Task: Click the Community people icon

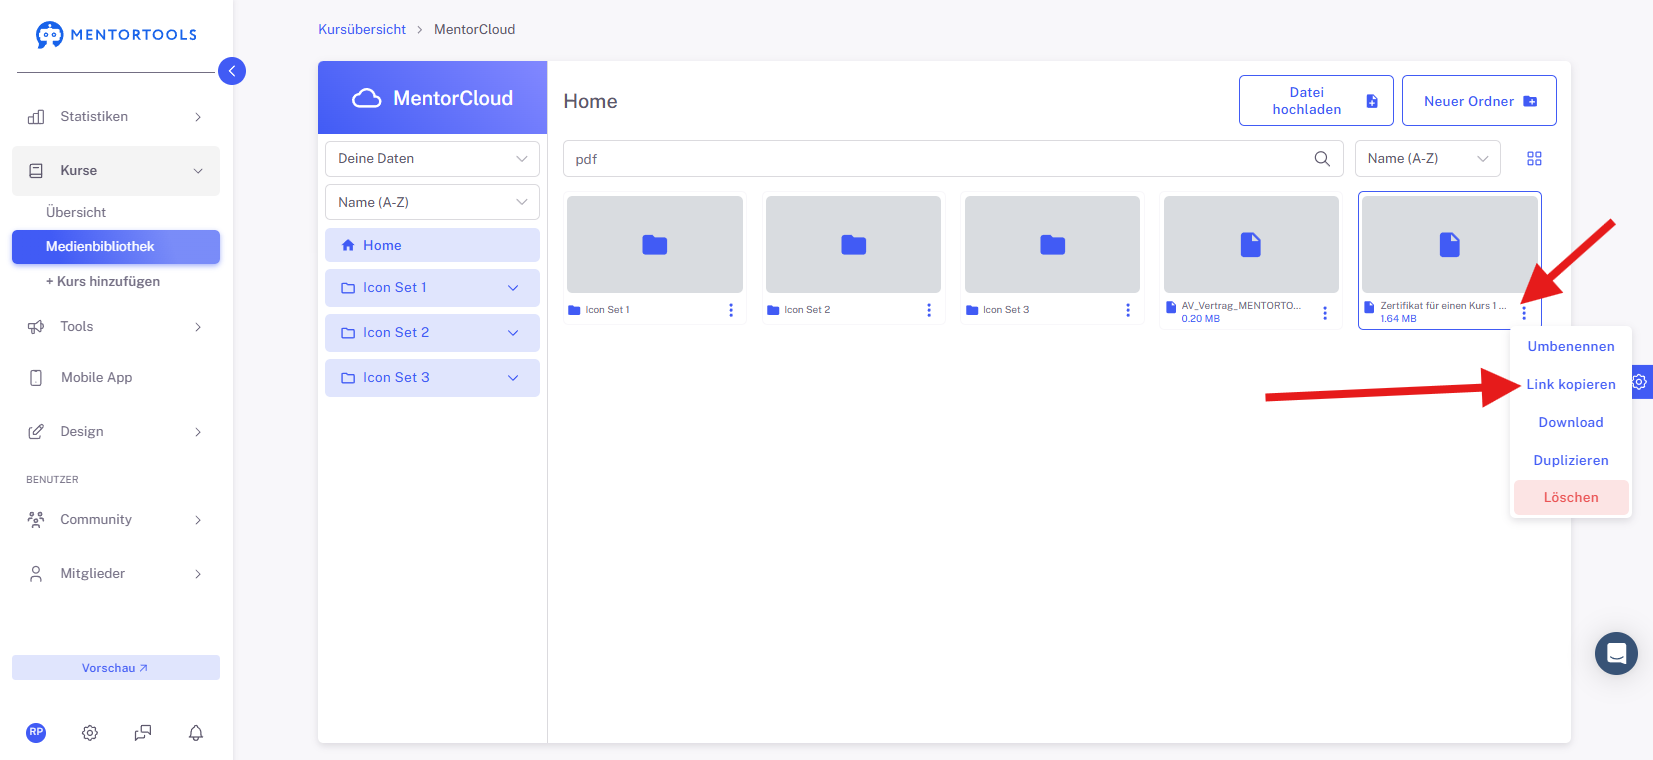Action: [36, 520]
